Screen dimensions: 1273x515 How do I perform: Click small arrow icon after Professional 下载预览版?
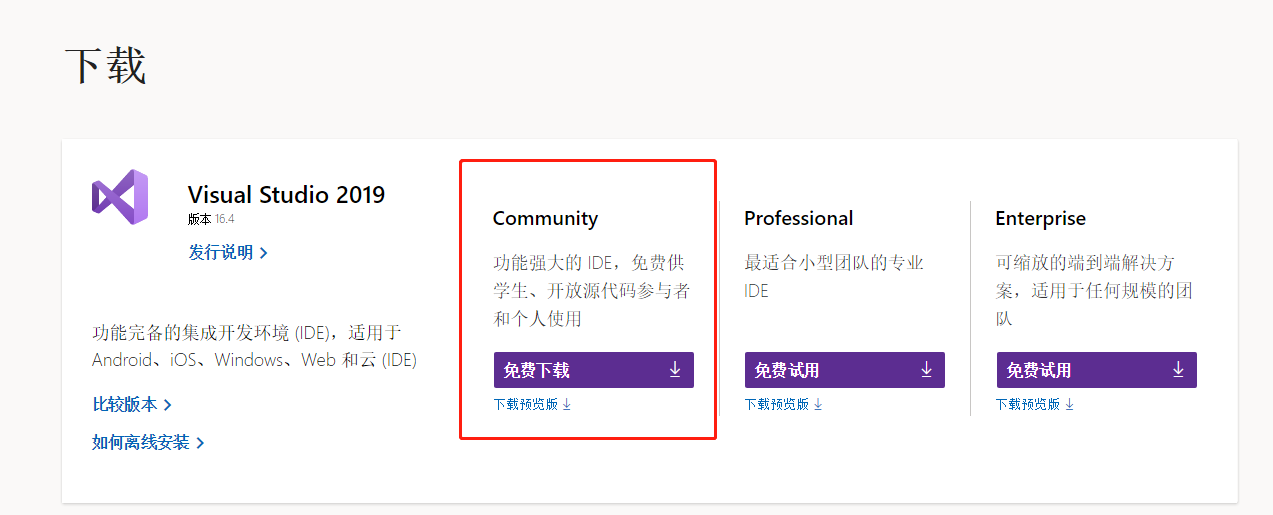pyautogui.click(x=818, y=405)
